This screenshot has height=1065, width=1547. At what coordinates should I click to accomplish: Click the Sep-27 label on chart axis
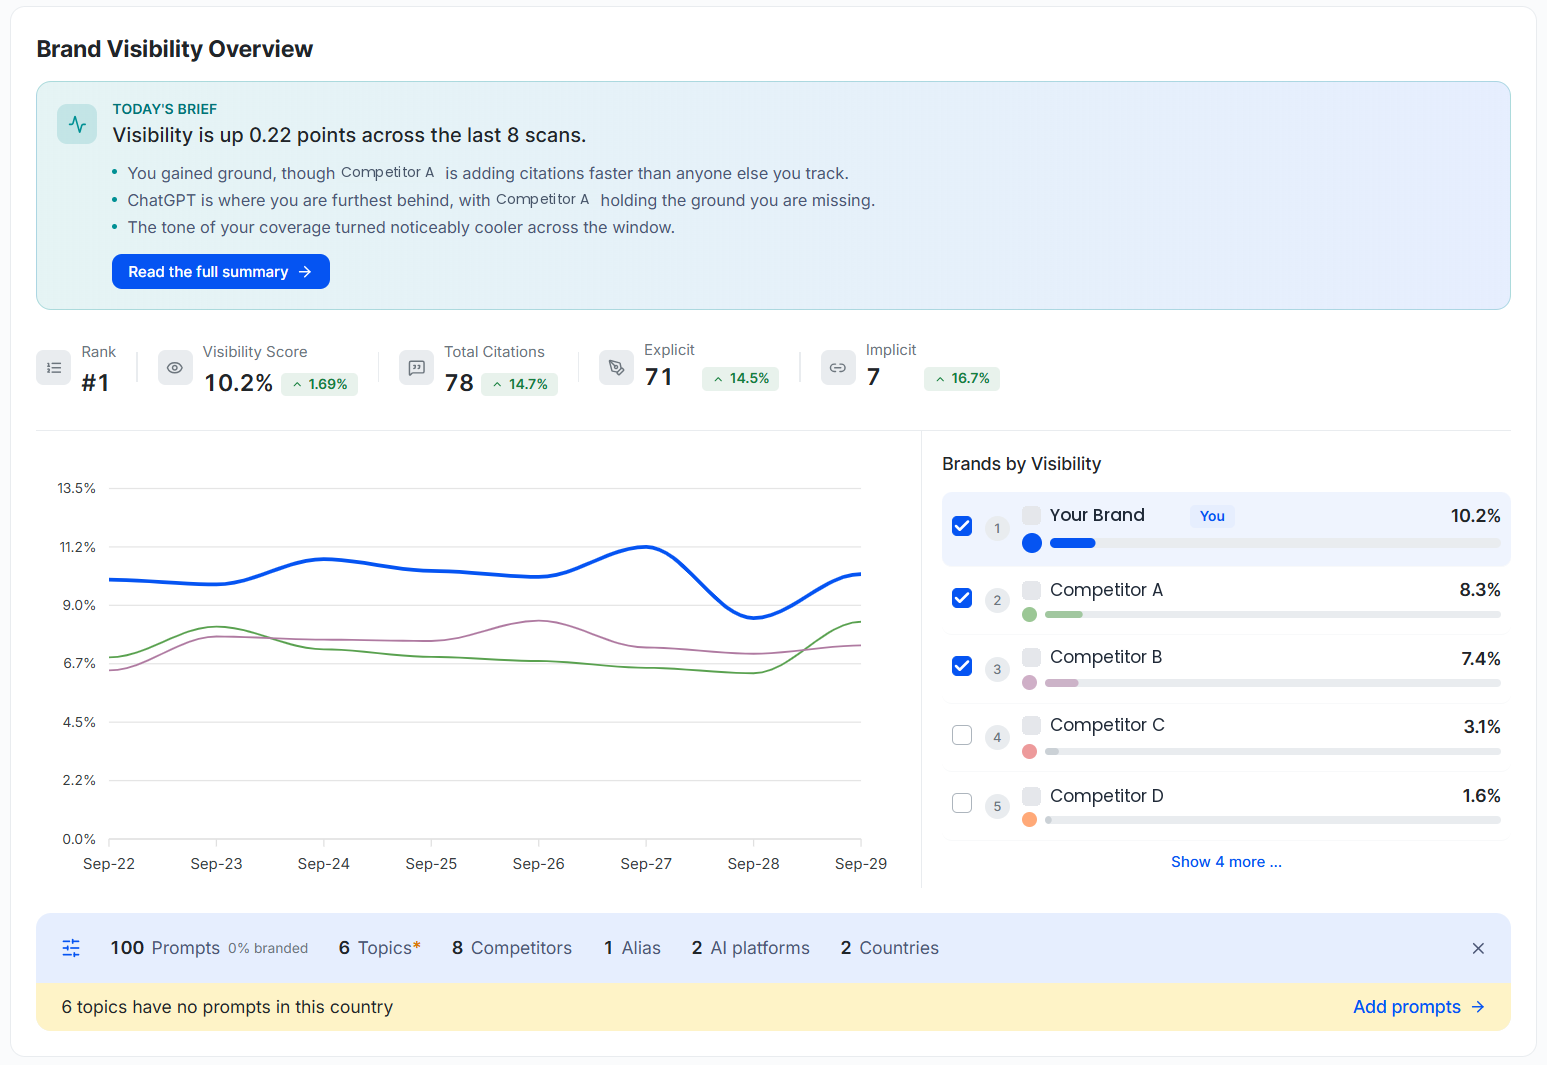(x=646, y=864)
